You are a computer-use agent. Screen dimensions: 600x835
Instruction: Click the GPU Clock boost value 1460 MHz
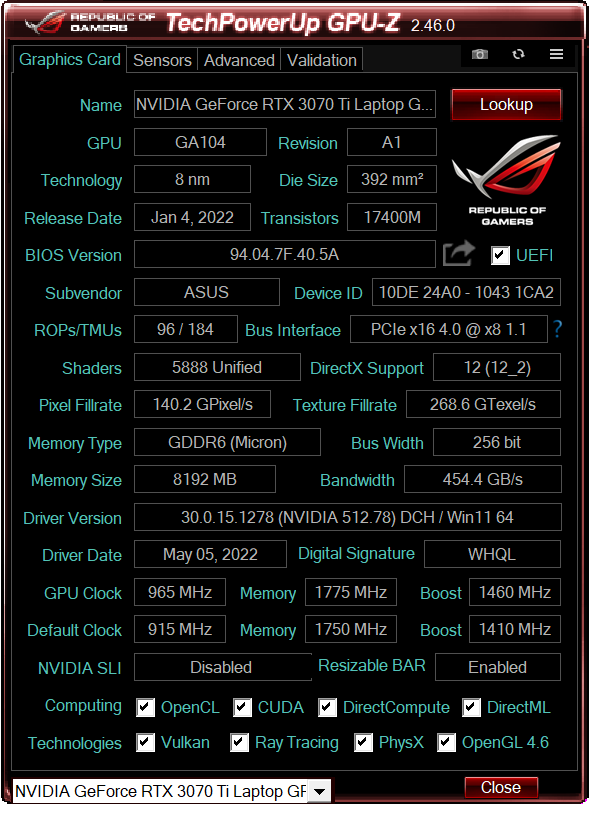tap(515, 592)
